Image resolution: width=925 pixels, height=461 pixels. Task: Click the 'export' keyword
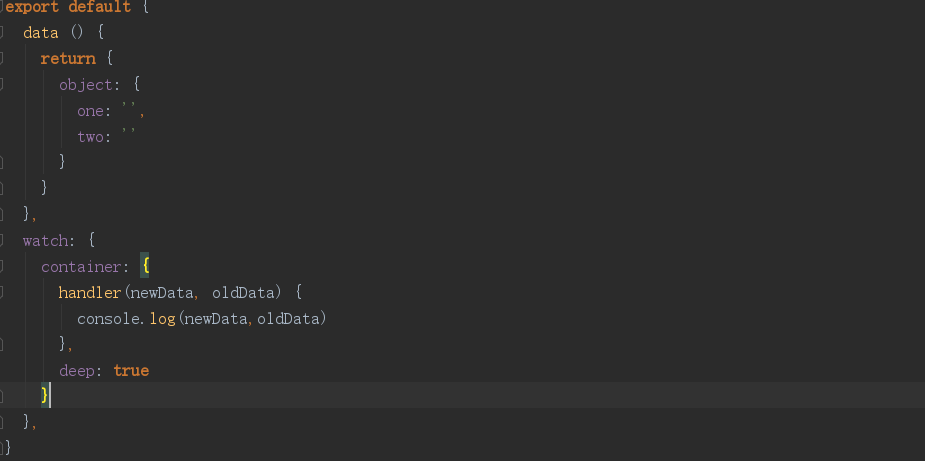click(x=33, y=7)
